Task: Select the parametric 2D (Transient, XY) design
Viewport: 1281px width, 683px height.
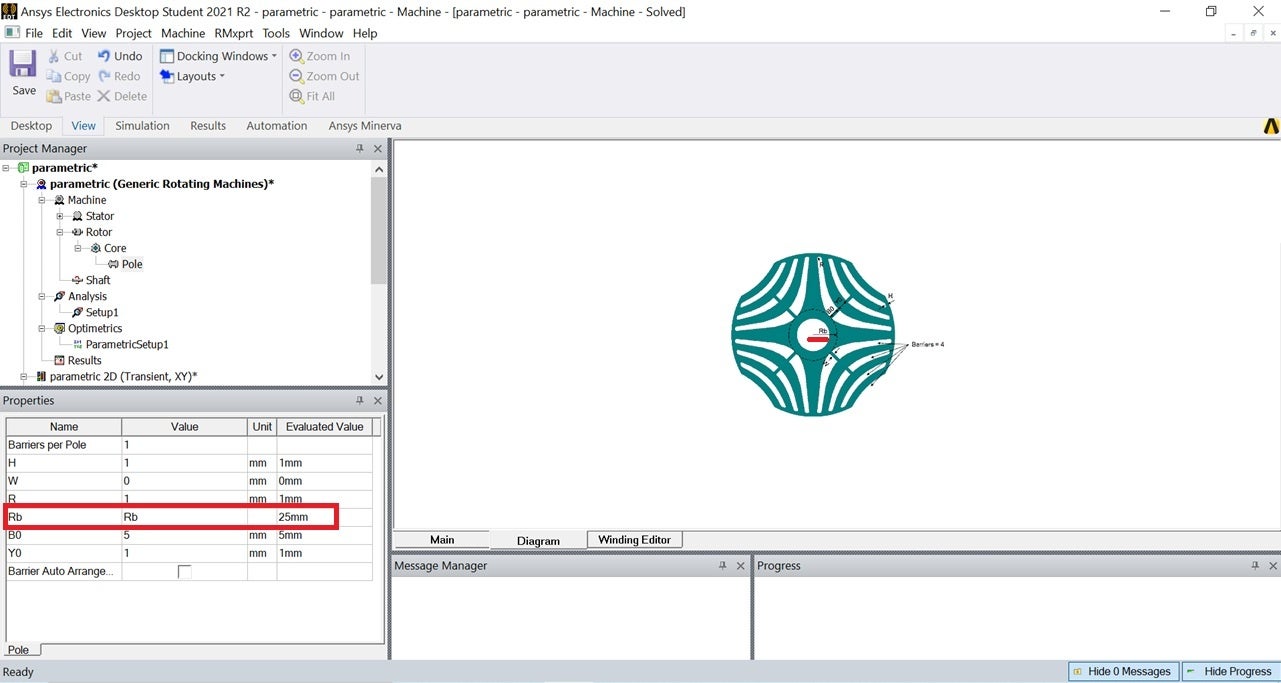Action: [123, 376]
